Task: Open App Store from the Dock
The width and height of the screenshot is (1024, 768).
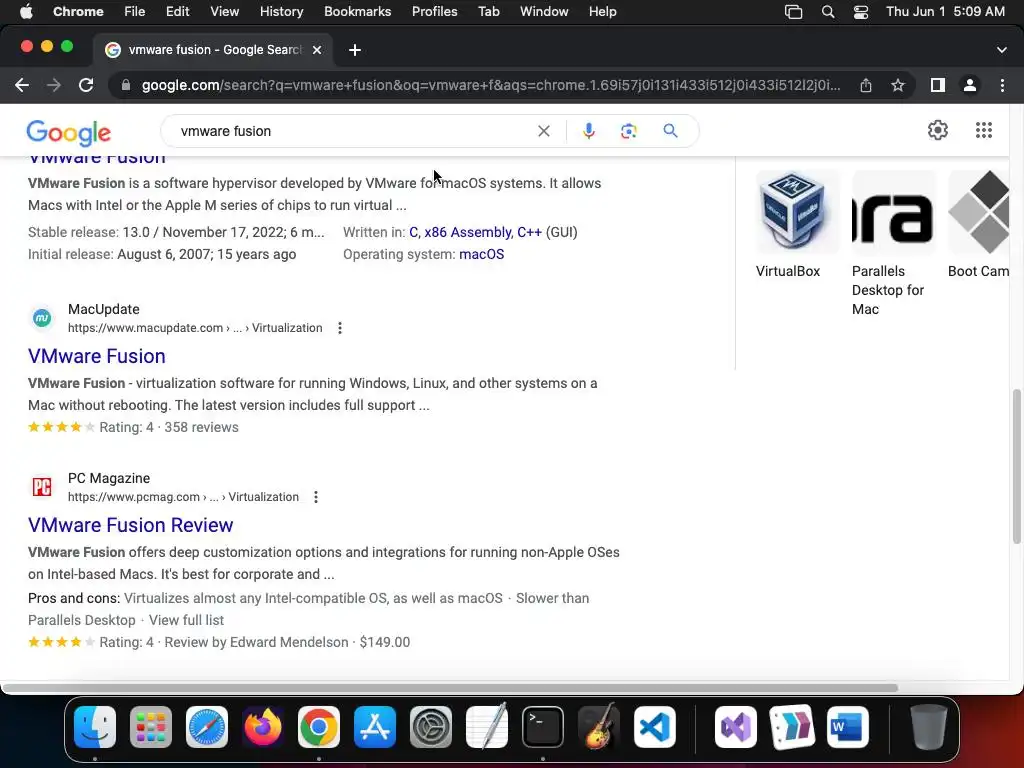Action: pyautogui.click(x=375, y=727)
